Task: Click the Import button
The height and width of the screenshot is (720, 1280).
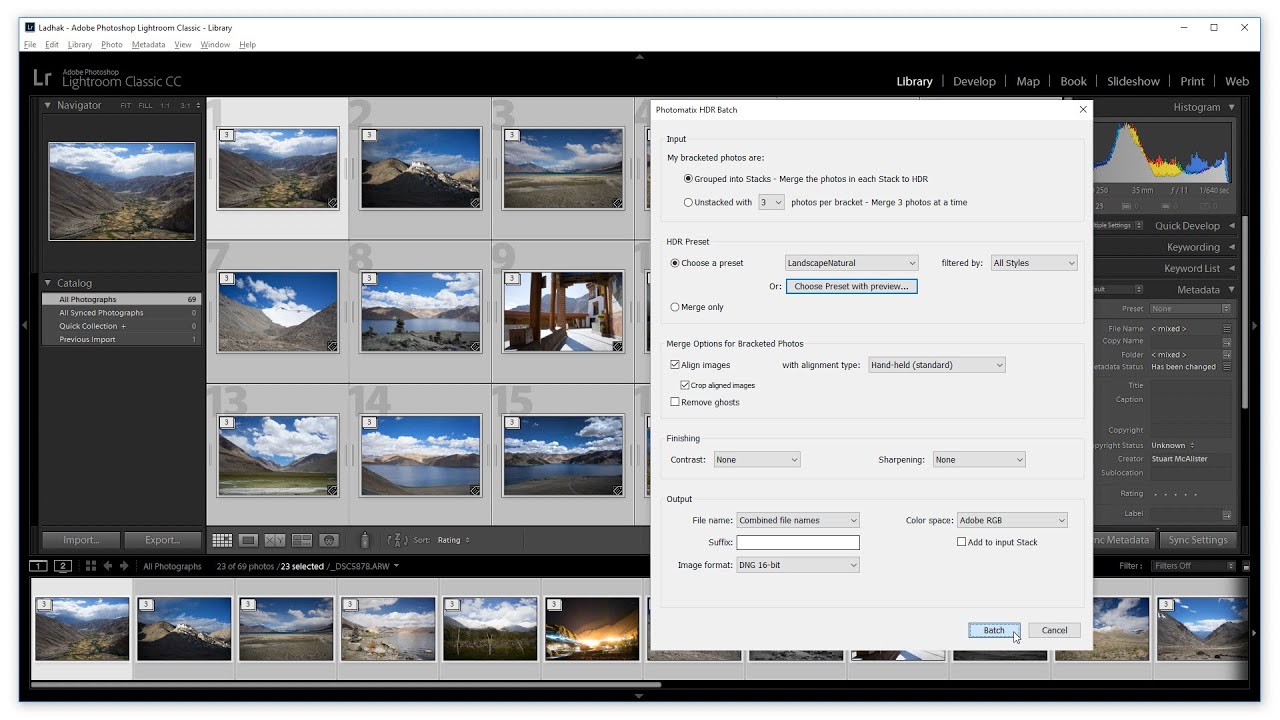Action: pyautogui.click(x=81, y=540)
